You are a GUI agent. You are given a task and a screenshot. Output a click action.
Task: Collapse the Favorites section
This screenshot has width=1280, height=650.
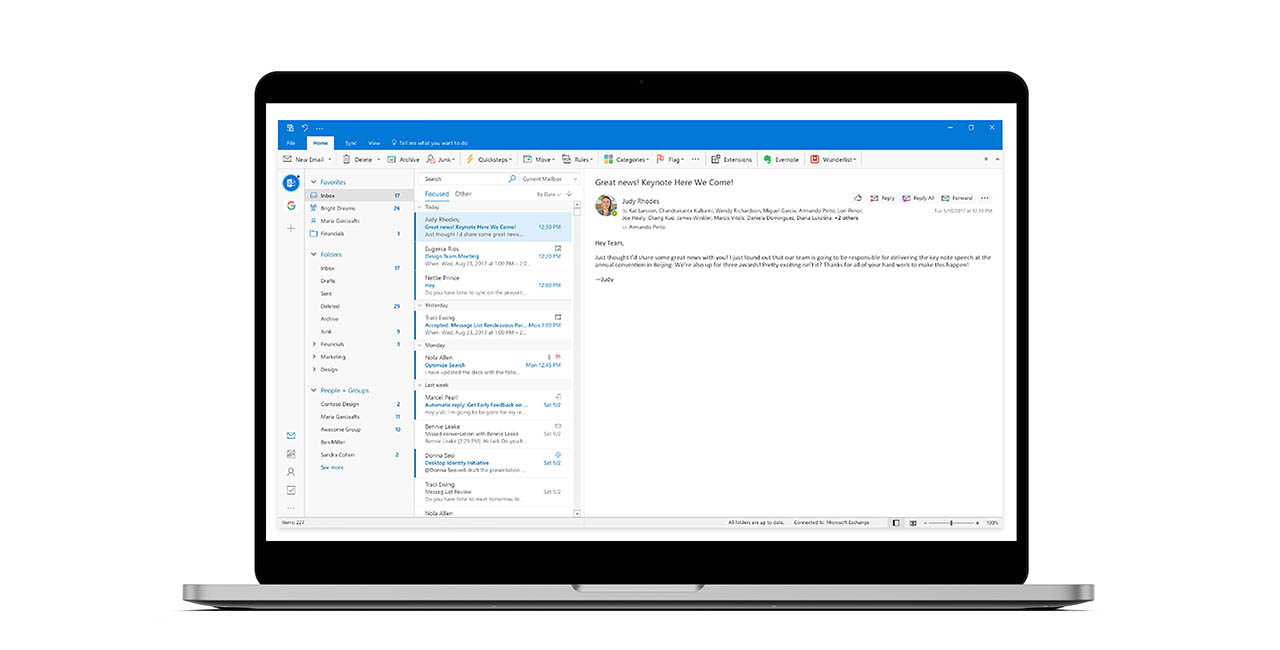pyautogui.click(x=313, y=182)
